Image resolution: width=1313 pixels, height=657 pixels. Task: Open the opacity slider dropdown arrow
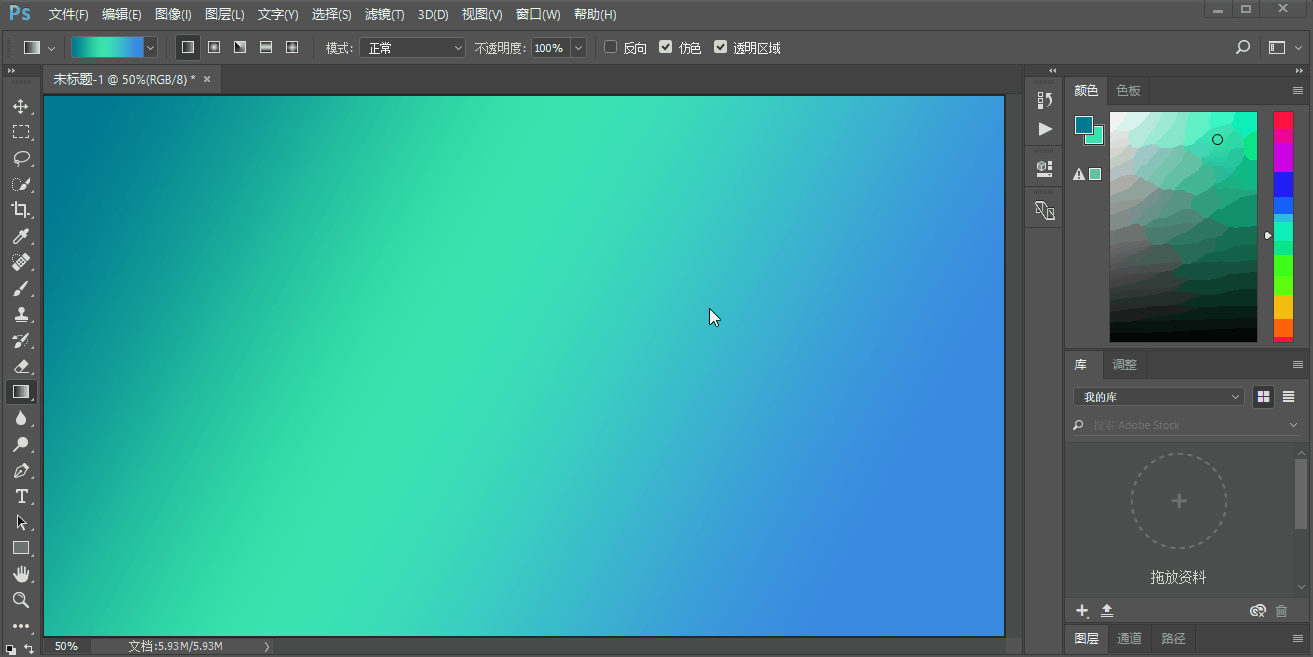pos(578,48)
